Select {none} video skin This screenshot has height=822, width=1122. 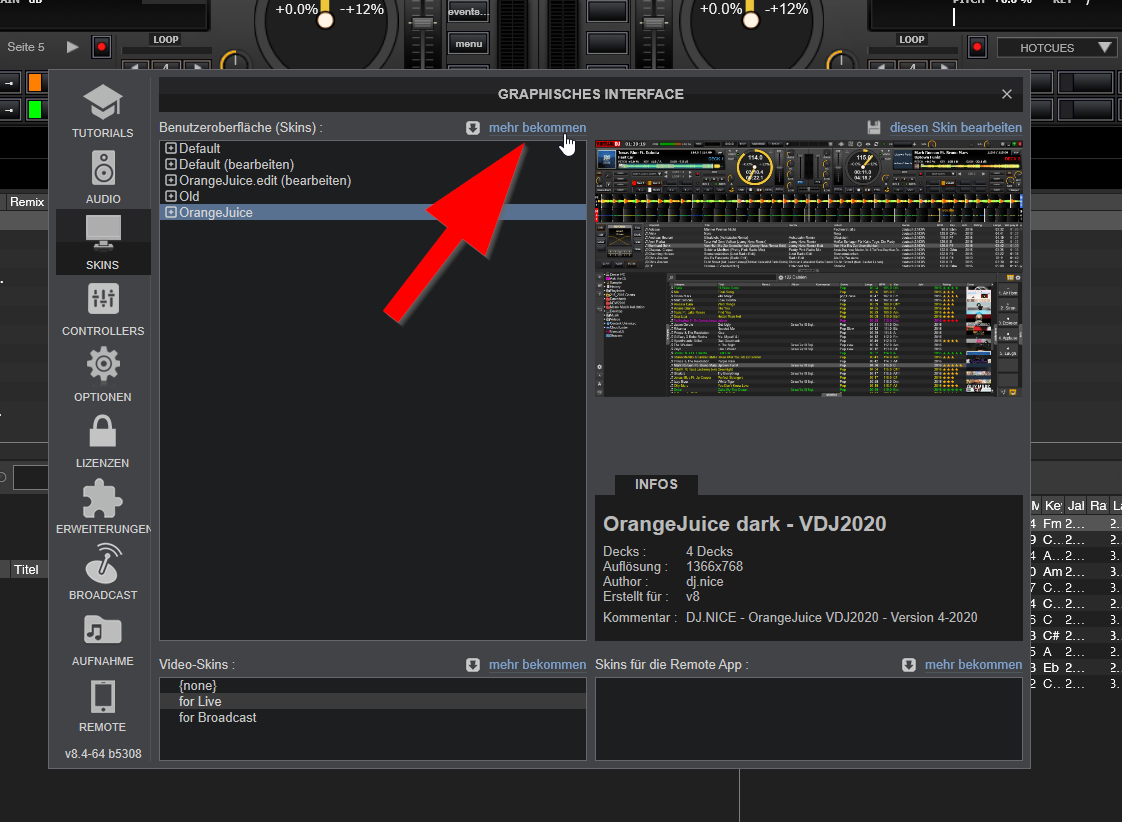pyautogui.click(x=372, y=685)
